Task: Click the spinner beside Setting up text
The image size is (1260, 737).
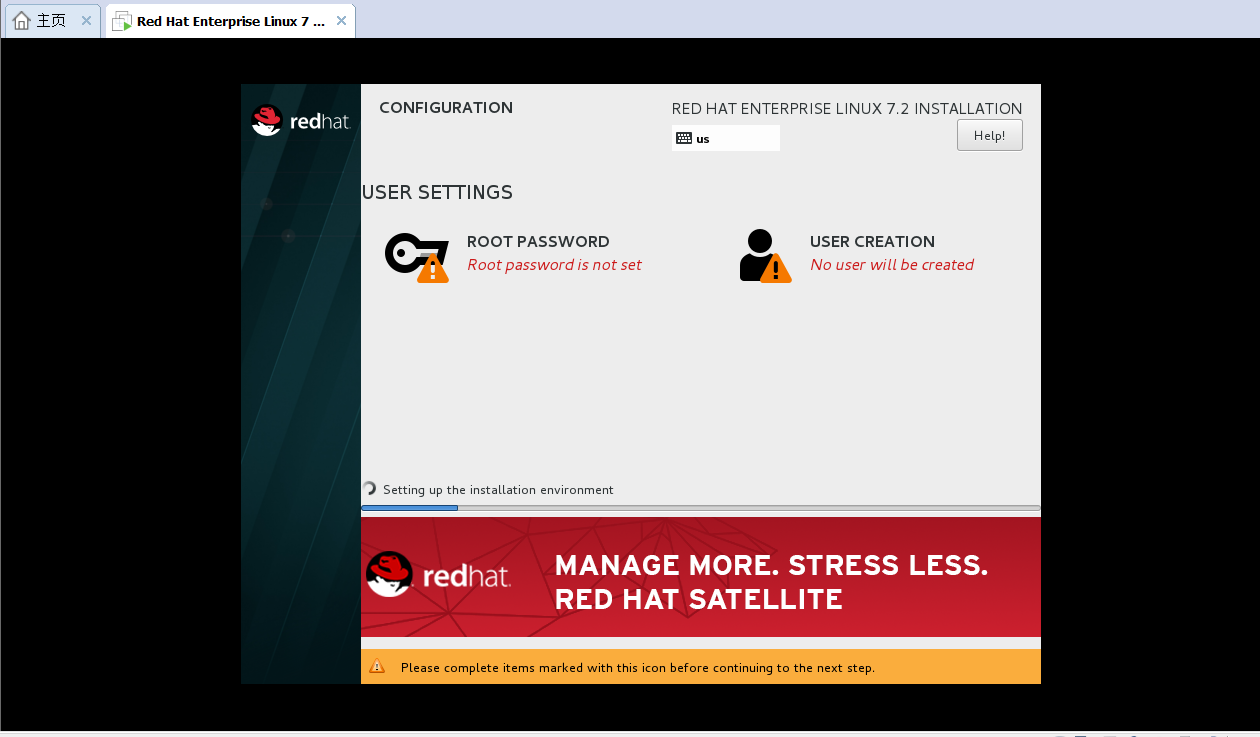Action: click(369, 489)
